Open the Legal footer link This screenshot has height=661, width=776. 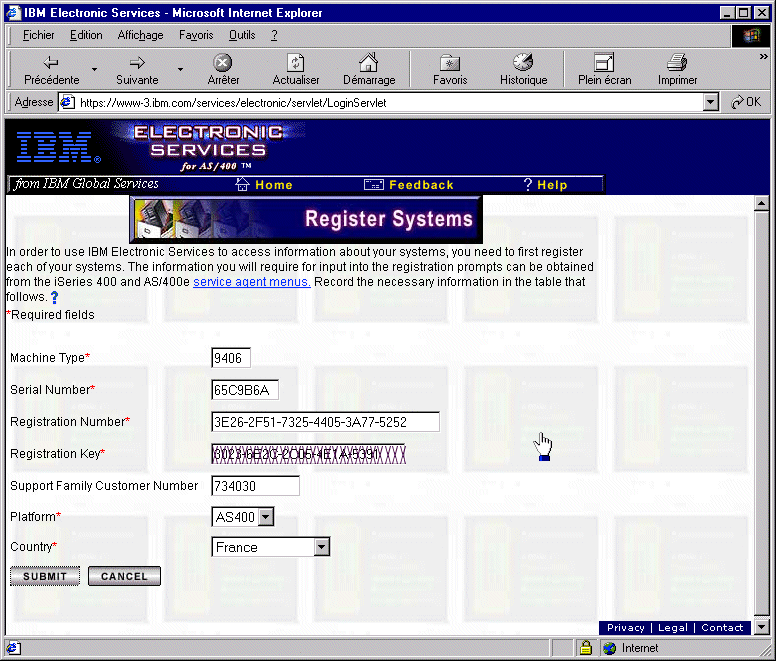pyautogui.click(x=673, y=627)
